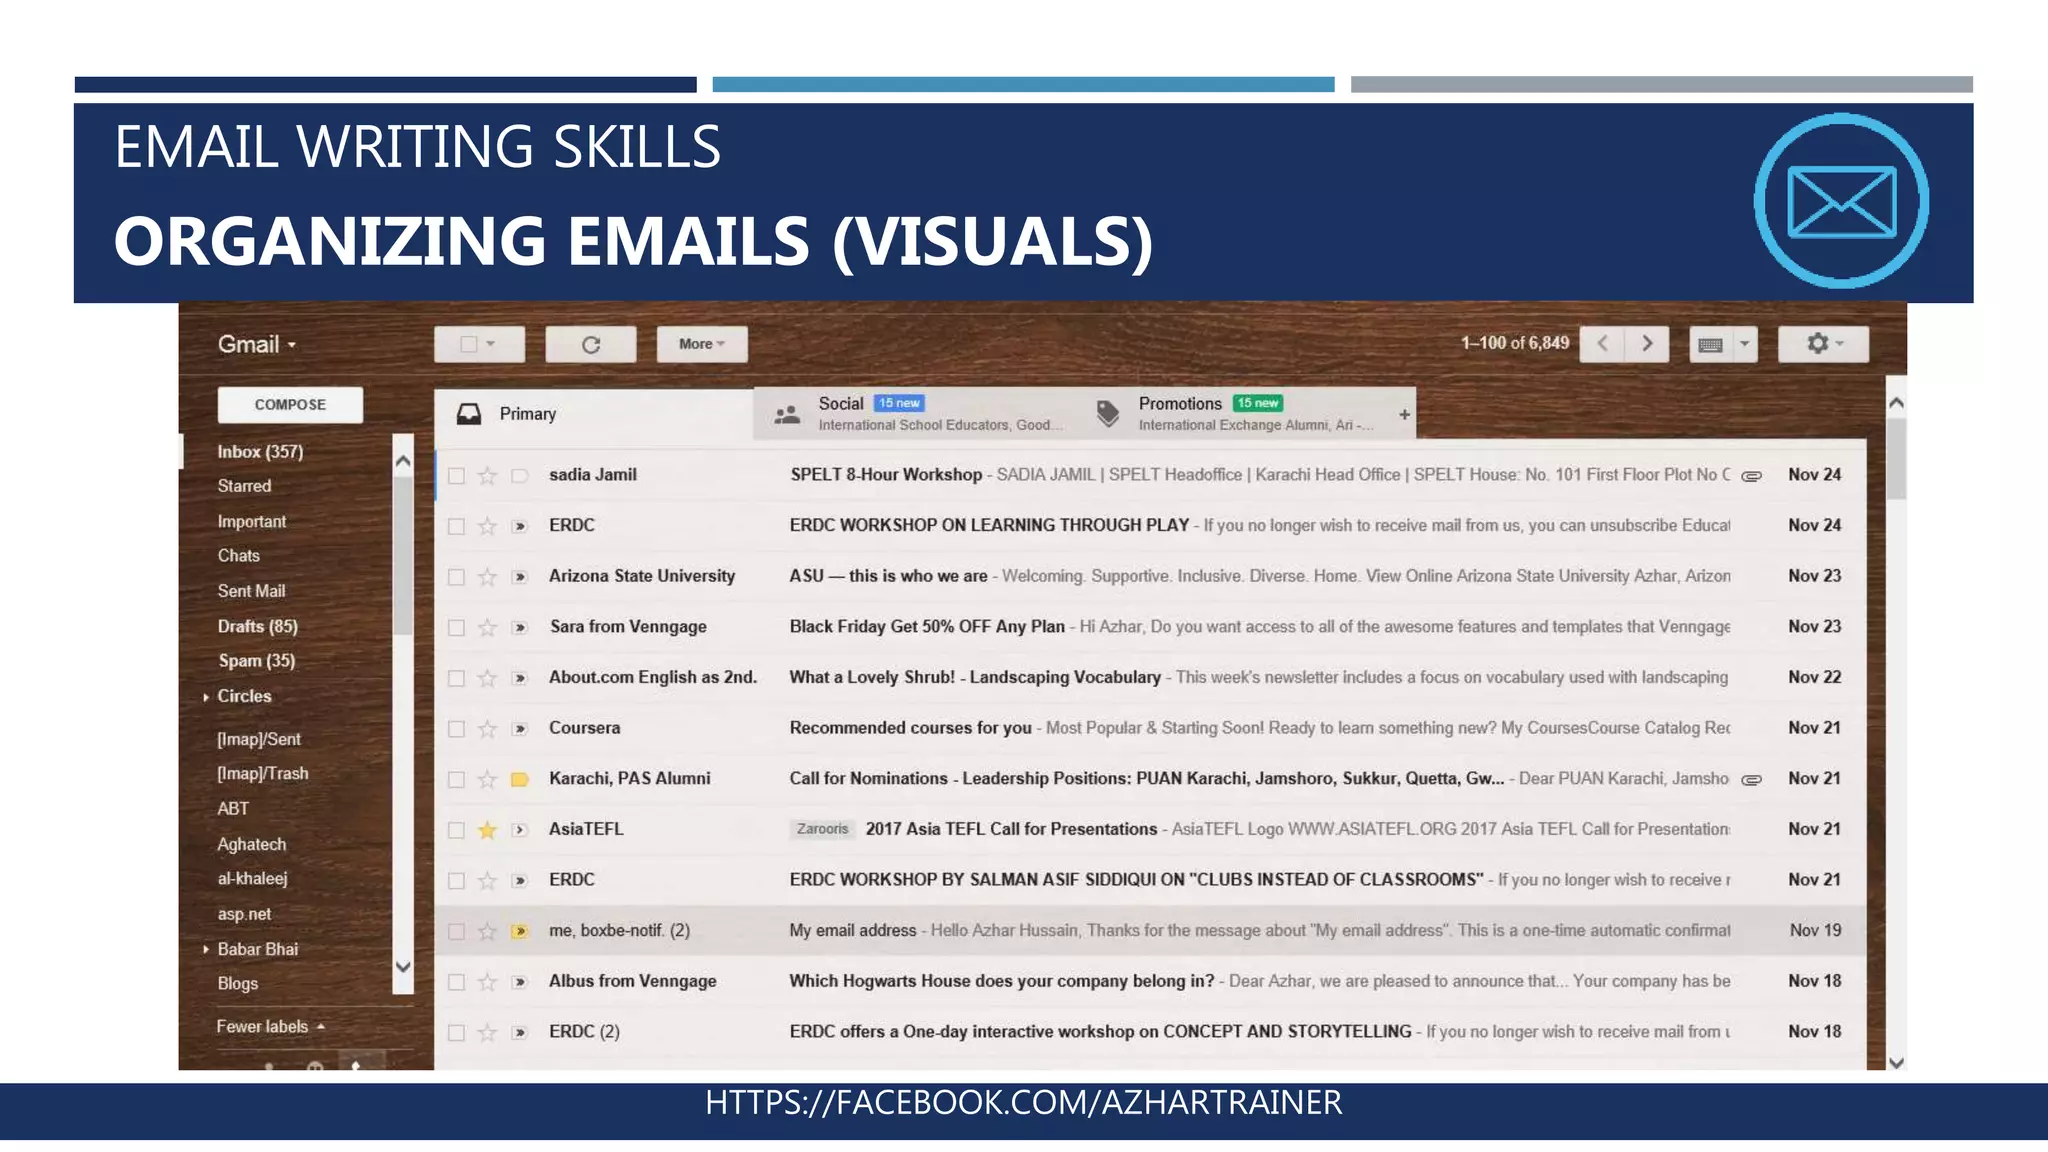Open the Chats folder
The width and height of the screenshot is (2048, 1152).
pos(239,556)
